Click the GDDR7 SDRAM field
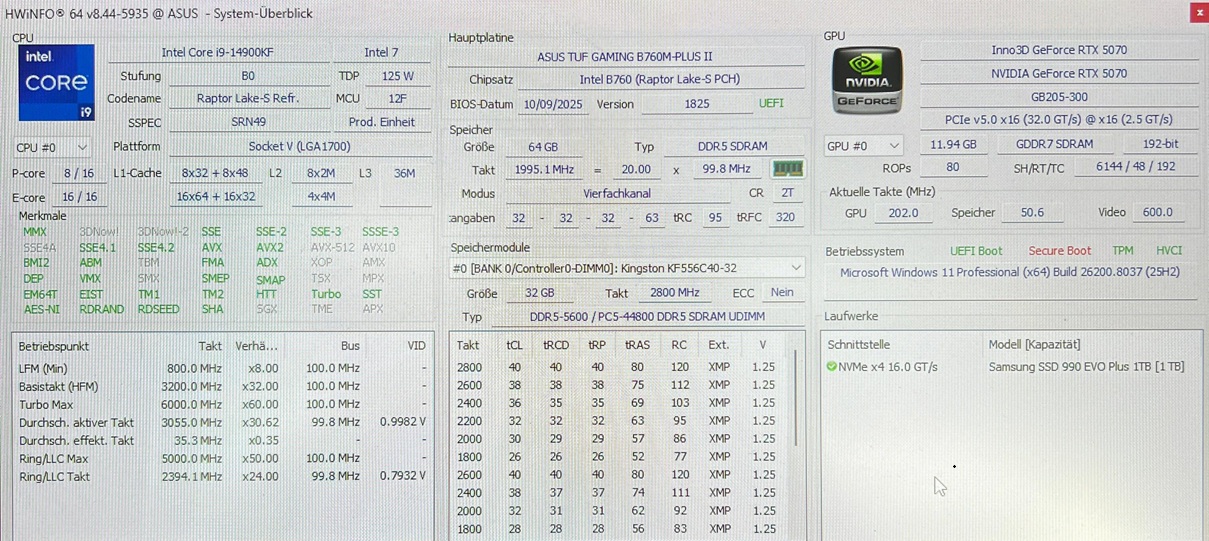 coord(1055,145)
